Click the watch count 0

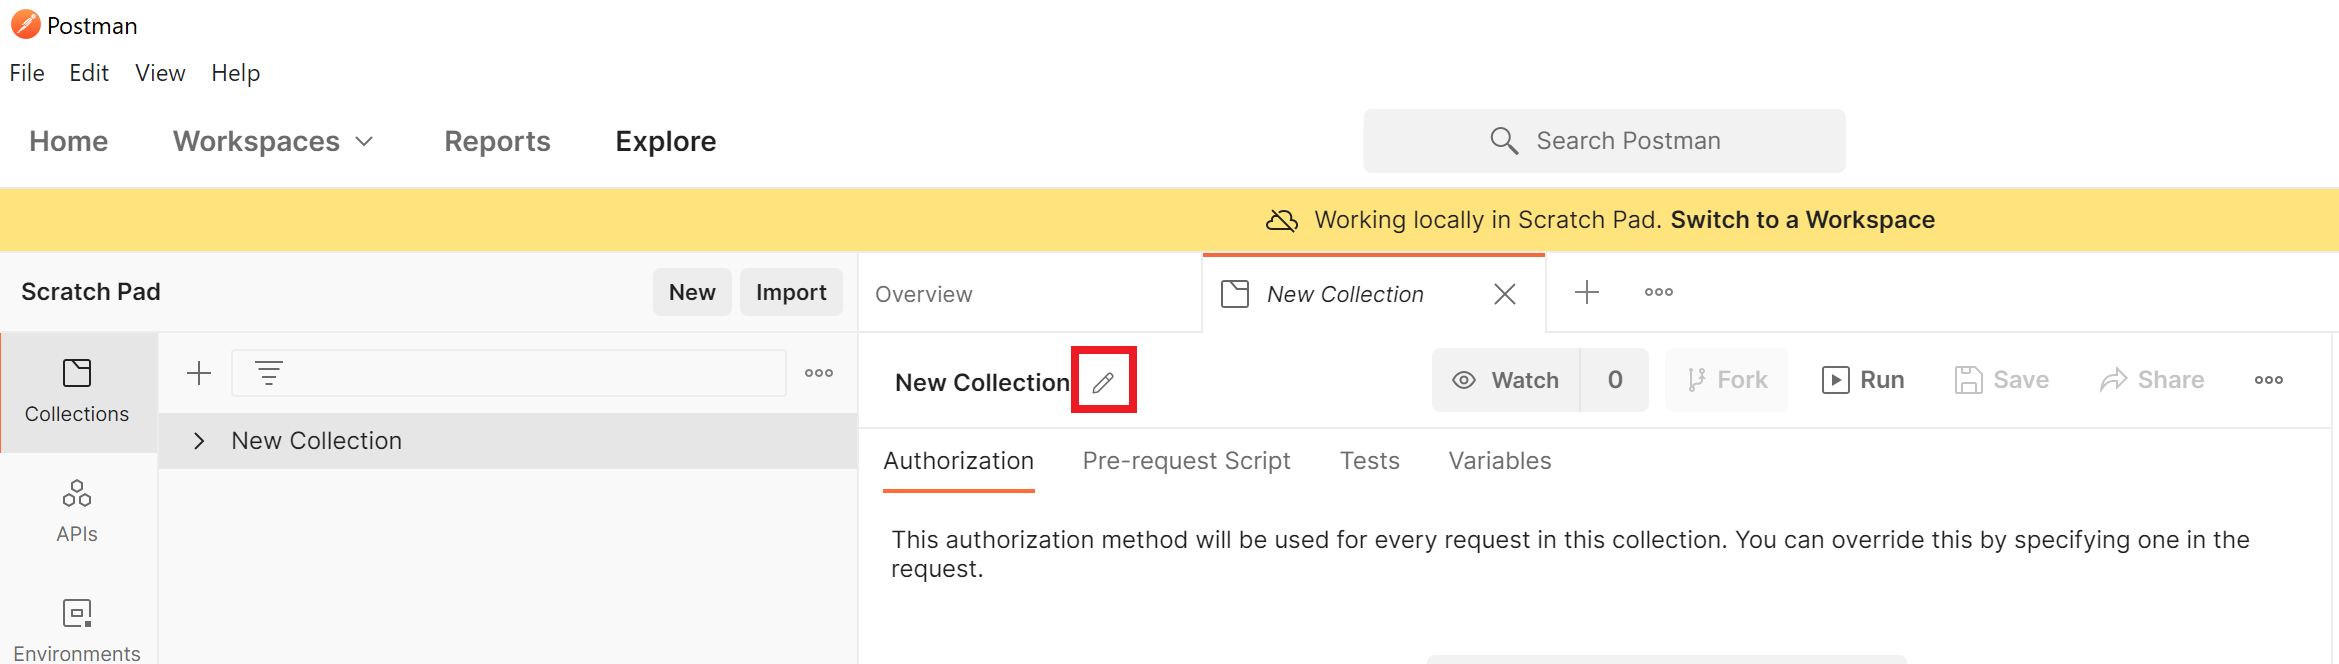(1615, 380)
